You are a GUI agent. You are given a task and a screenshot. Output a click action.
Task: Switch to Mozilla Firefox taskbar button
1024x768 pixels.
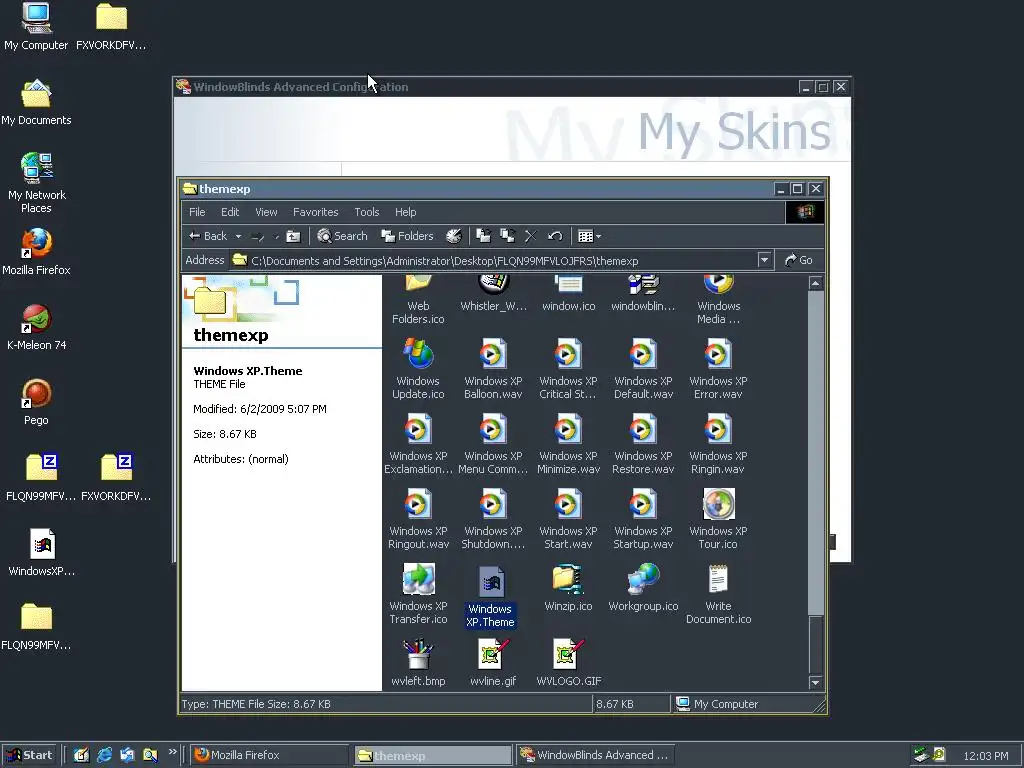(x=269, y=755)
